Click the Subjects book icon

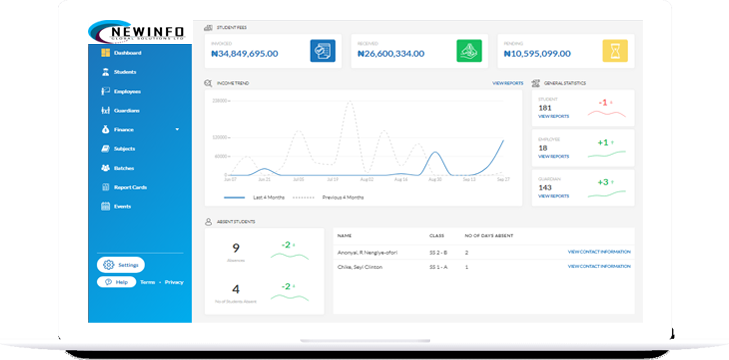point(106,149)
